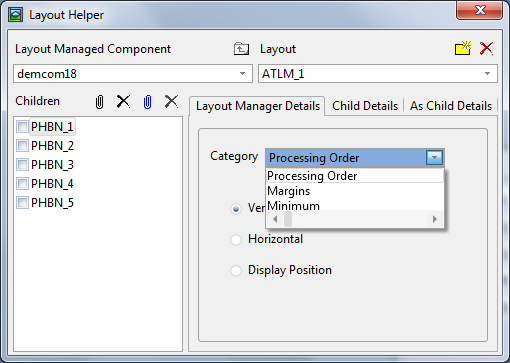Open the As Child Details tab
The image size is (510, 363).
451,106
